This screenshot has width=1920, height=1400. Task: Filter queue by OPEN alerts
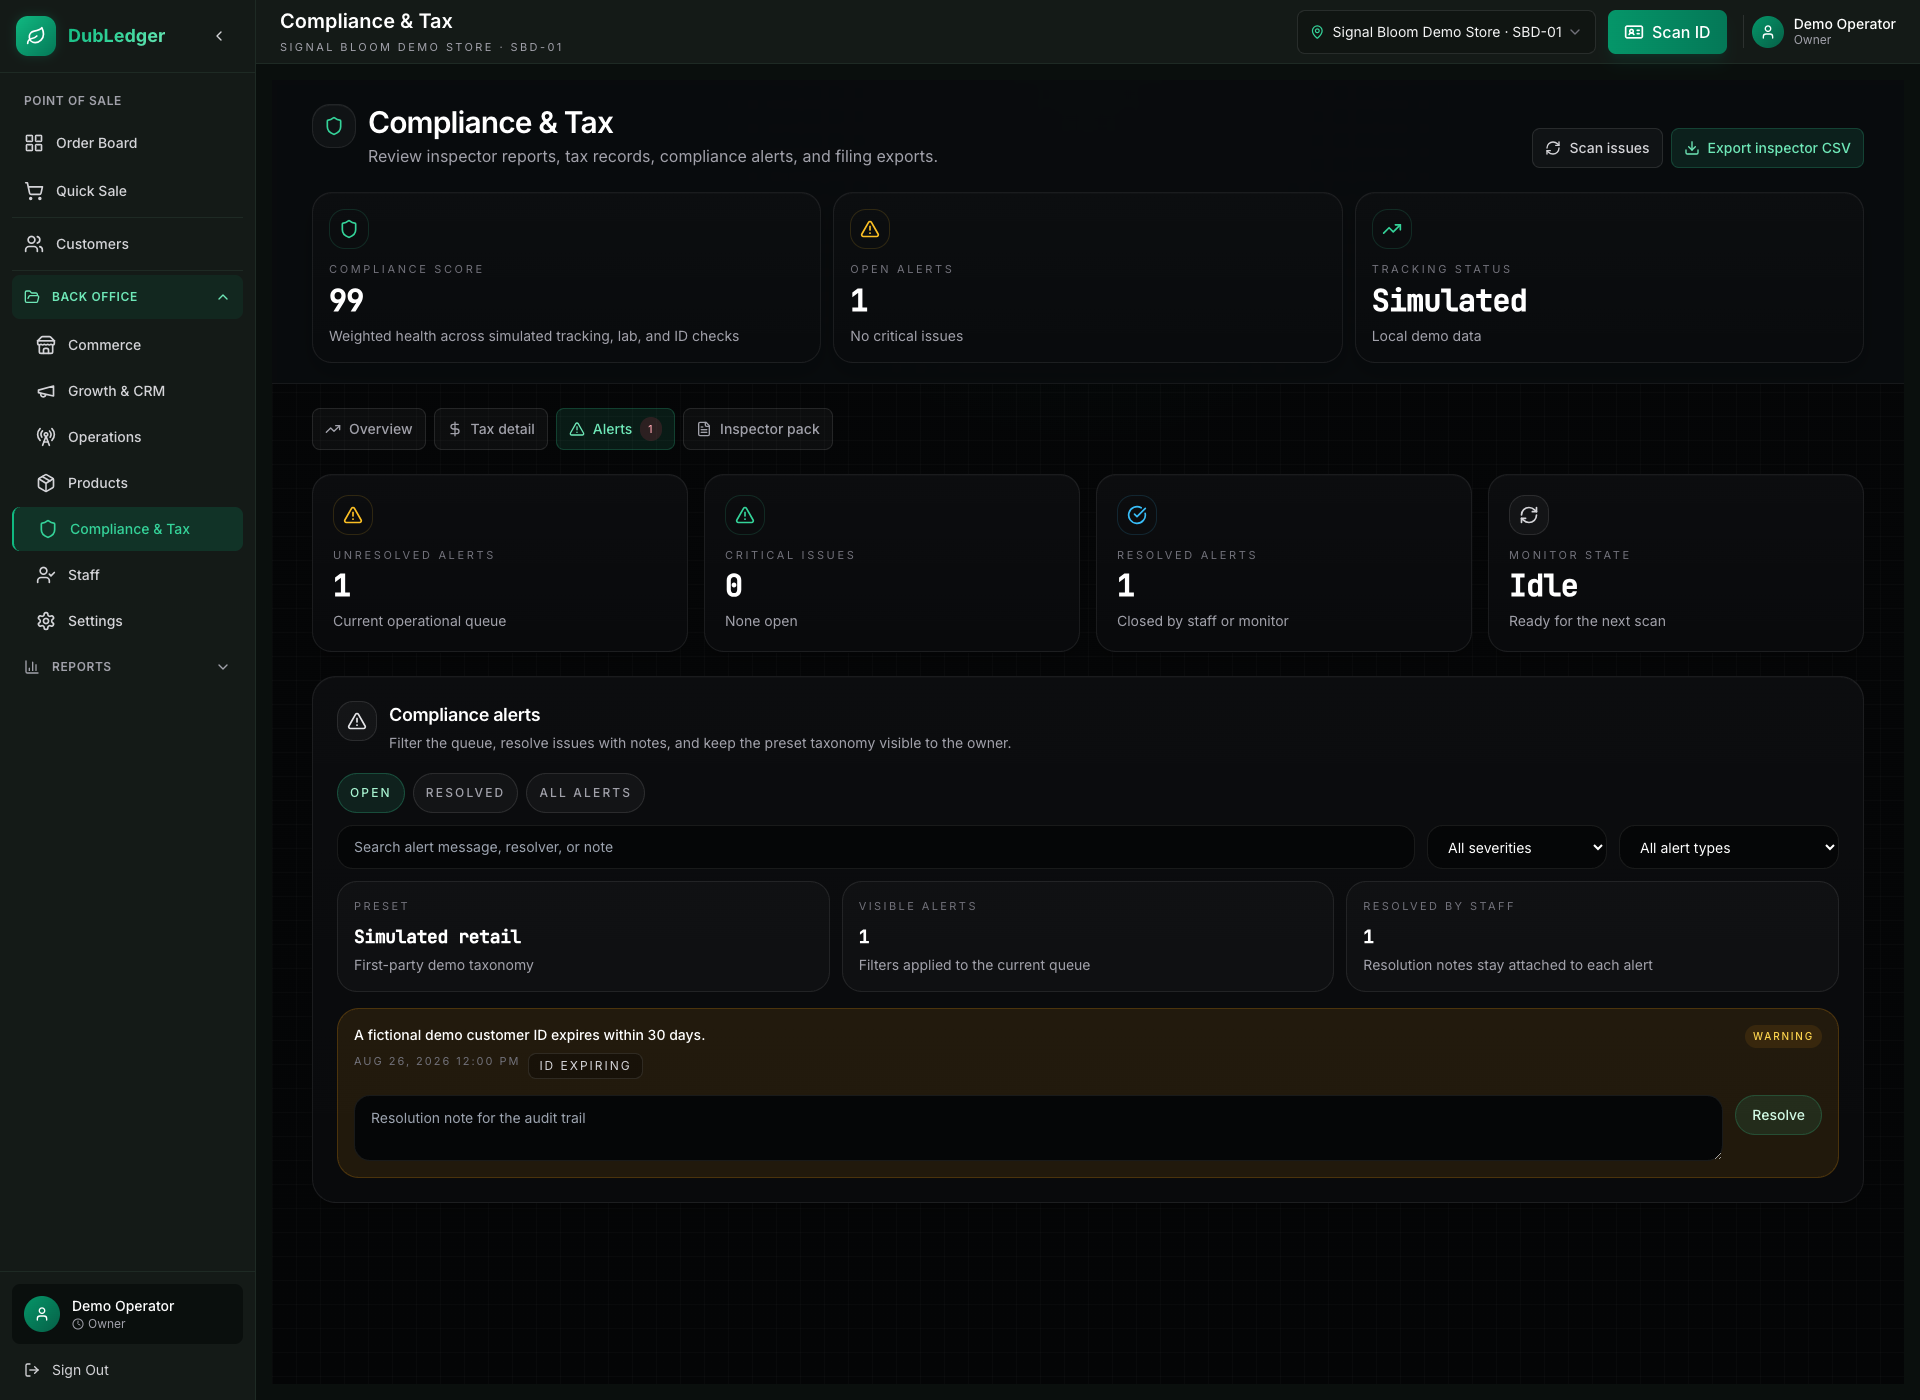(x=371, y=793)
